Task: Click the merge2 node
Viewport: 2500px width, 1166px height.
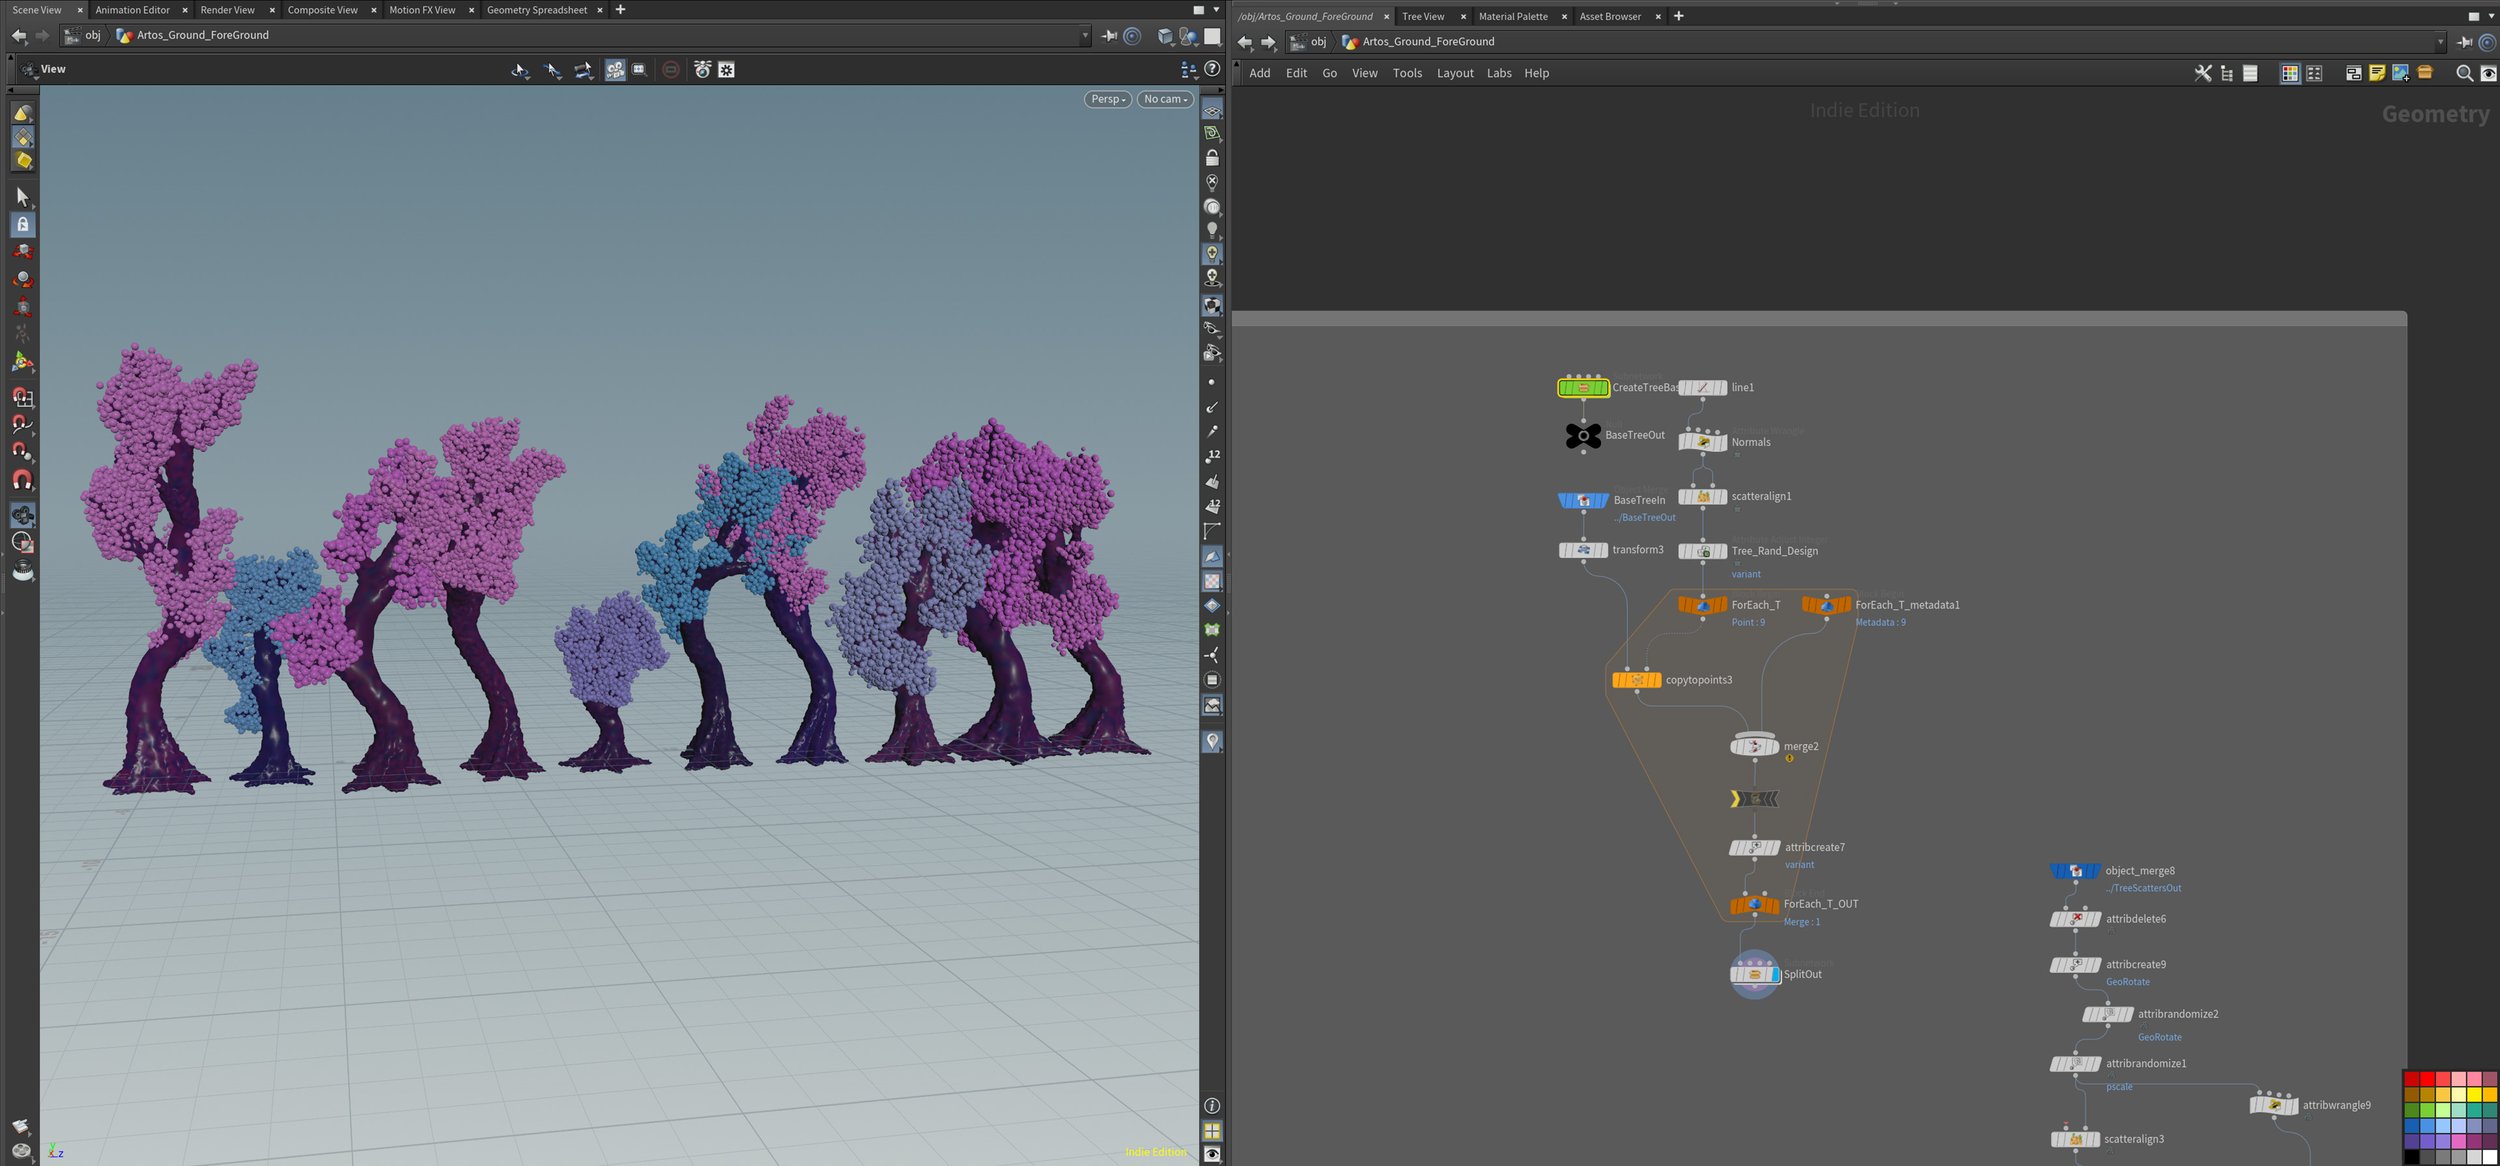Action: (1754, 746)
